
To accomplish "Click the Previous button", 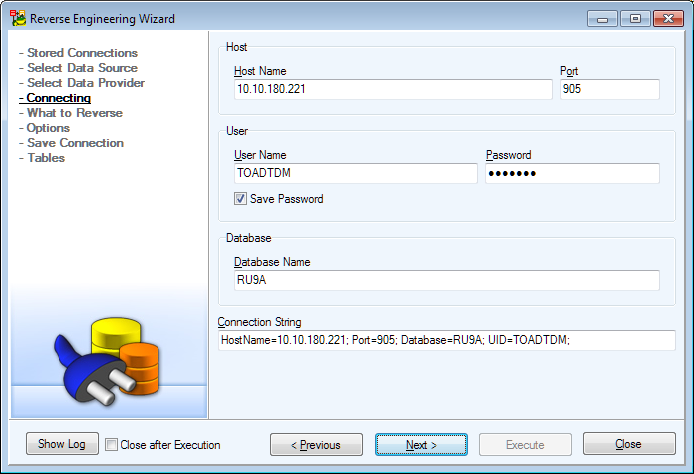I will pos(316,444).
